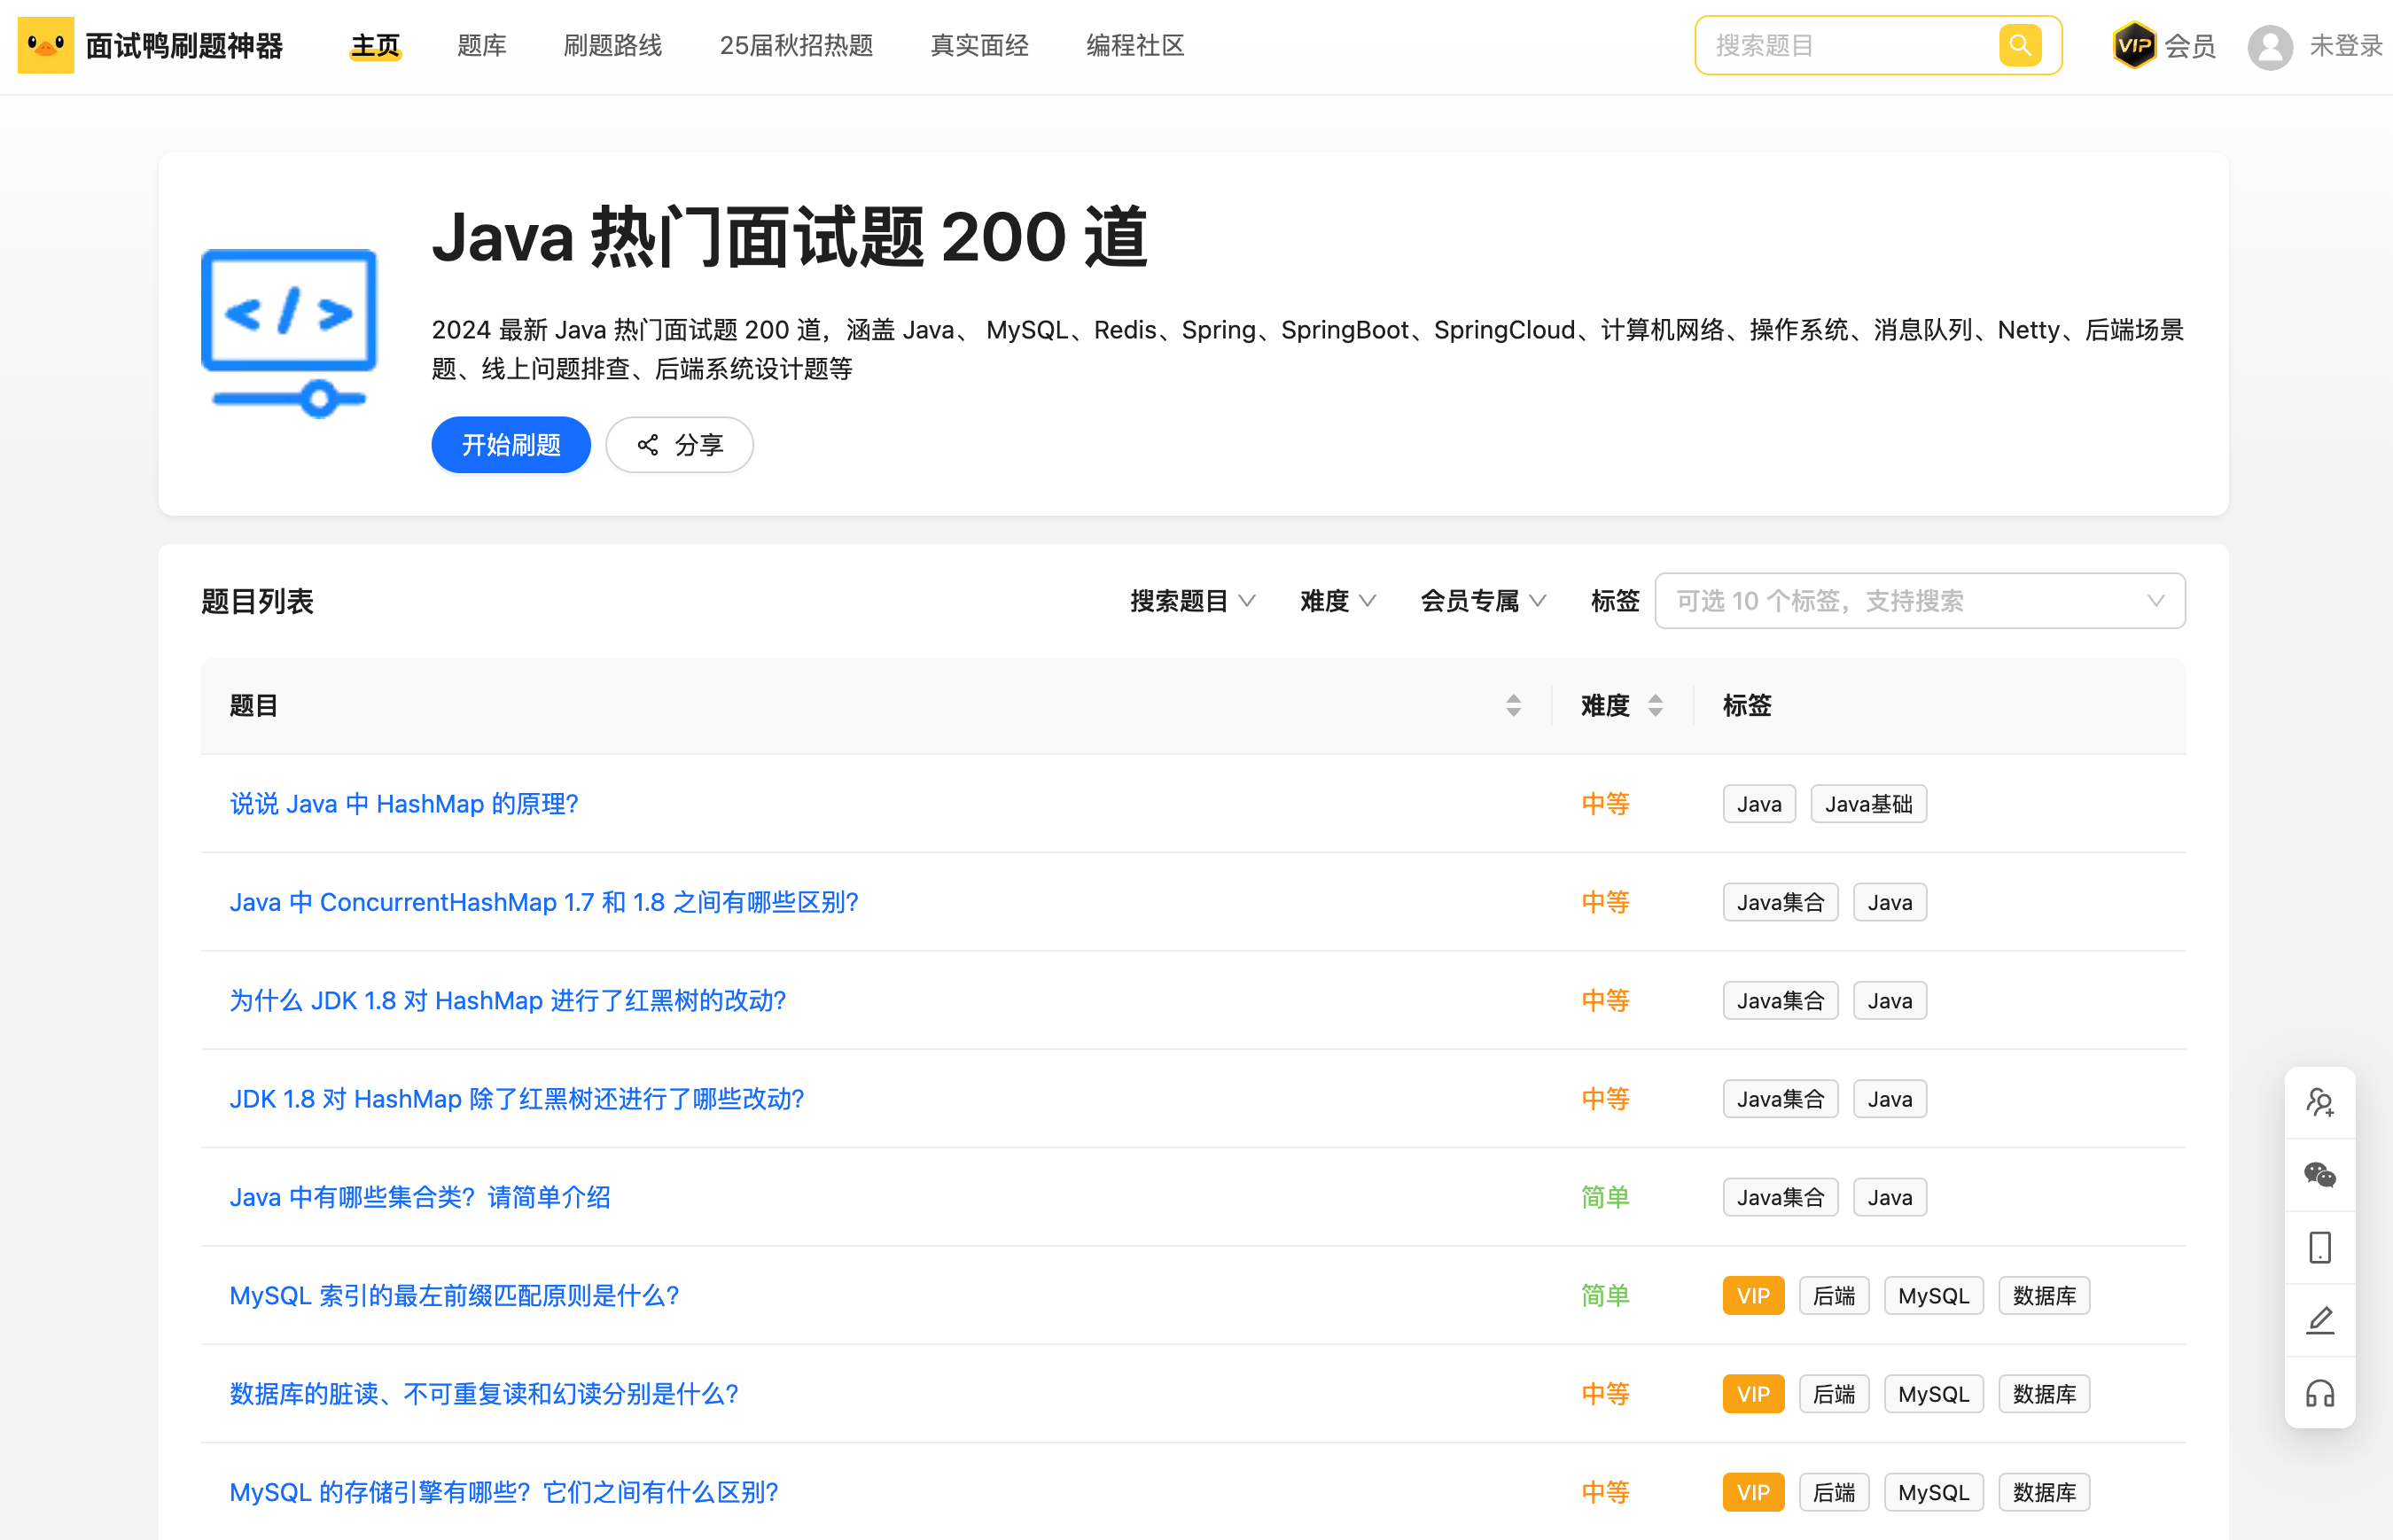Expand the 难度 filter dropdown

point(1337,600)
